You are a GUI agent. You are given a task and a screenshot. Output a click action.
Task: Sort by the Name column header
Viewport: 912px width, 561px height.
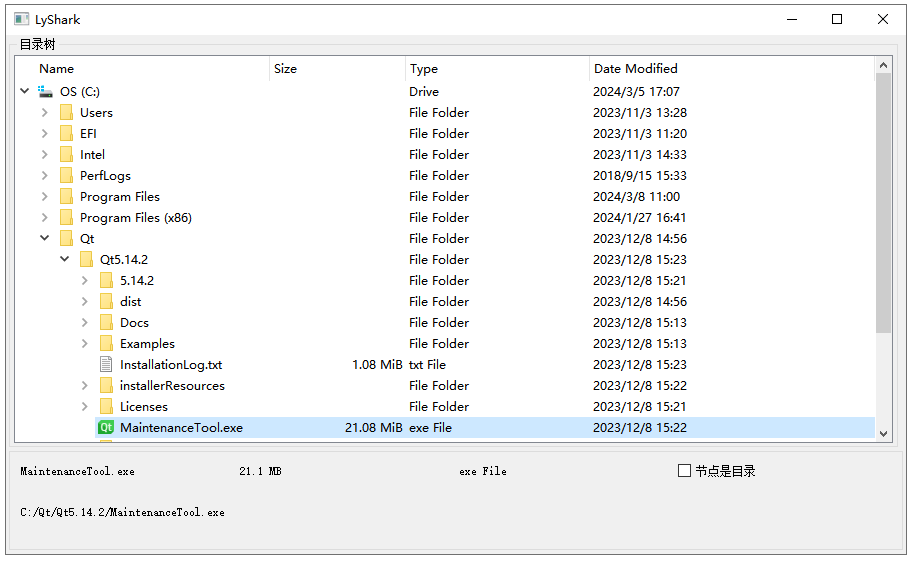click(142, 69)
